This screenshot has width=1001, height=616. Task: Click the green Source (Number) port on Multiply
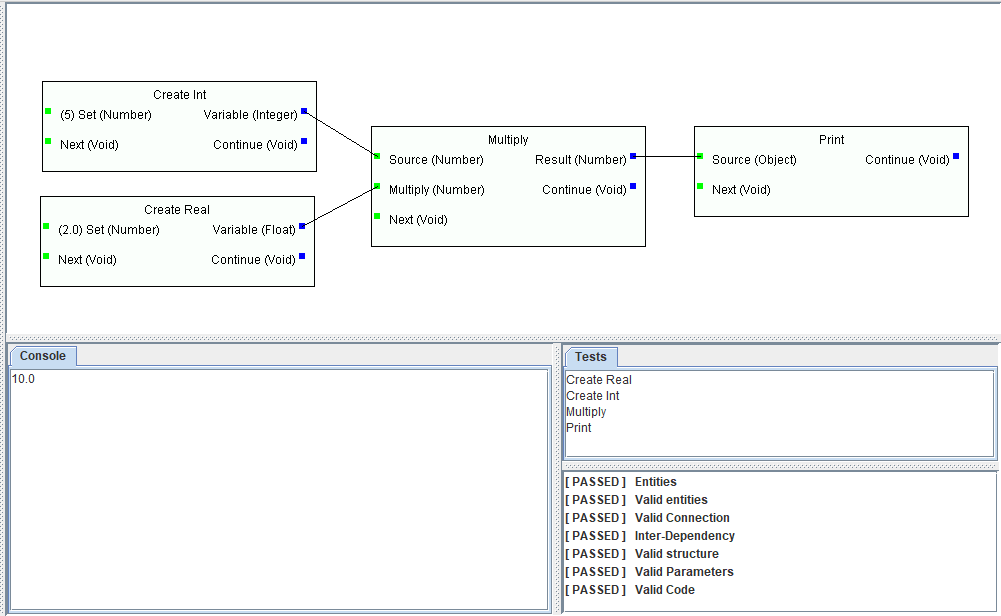click(x=377, y=156)
